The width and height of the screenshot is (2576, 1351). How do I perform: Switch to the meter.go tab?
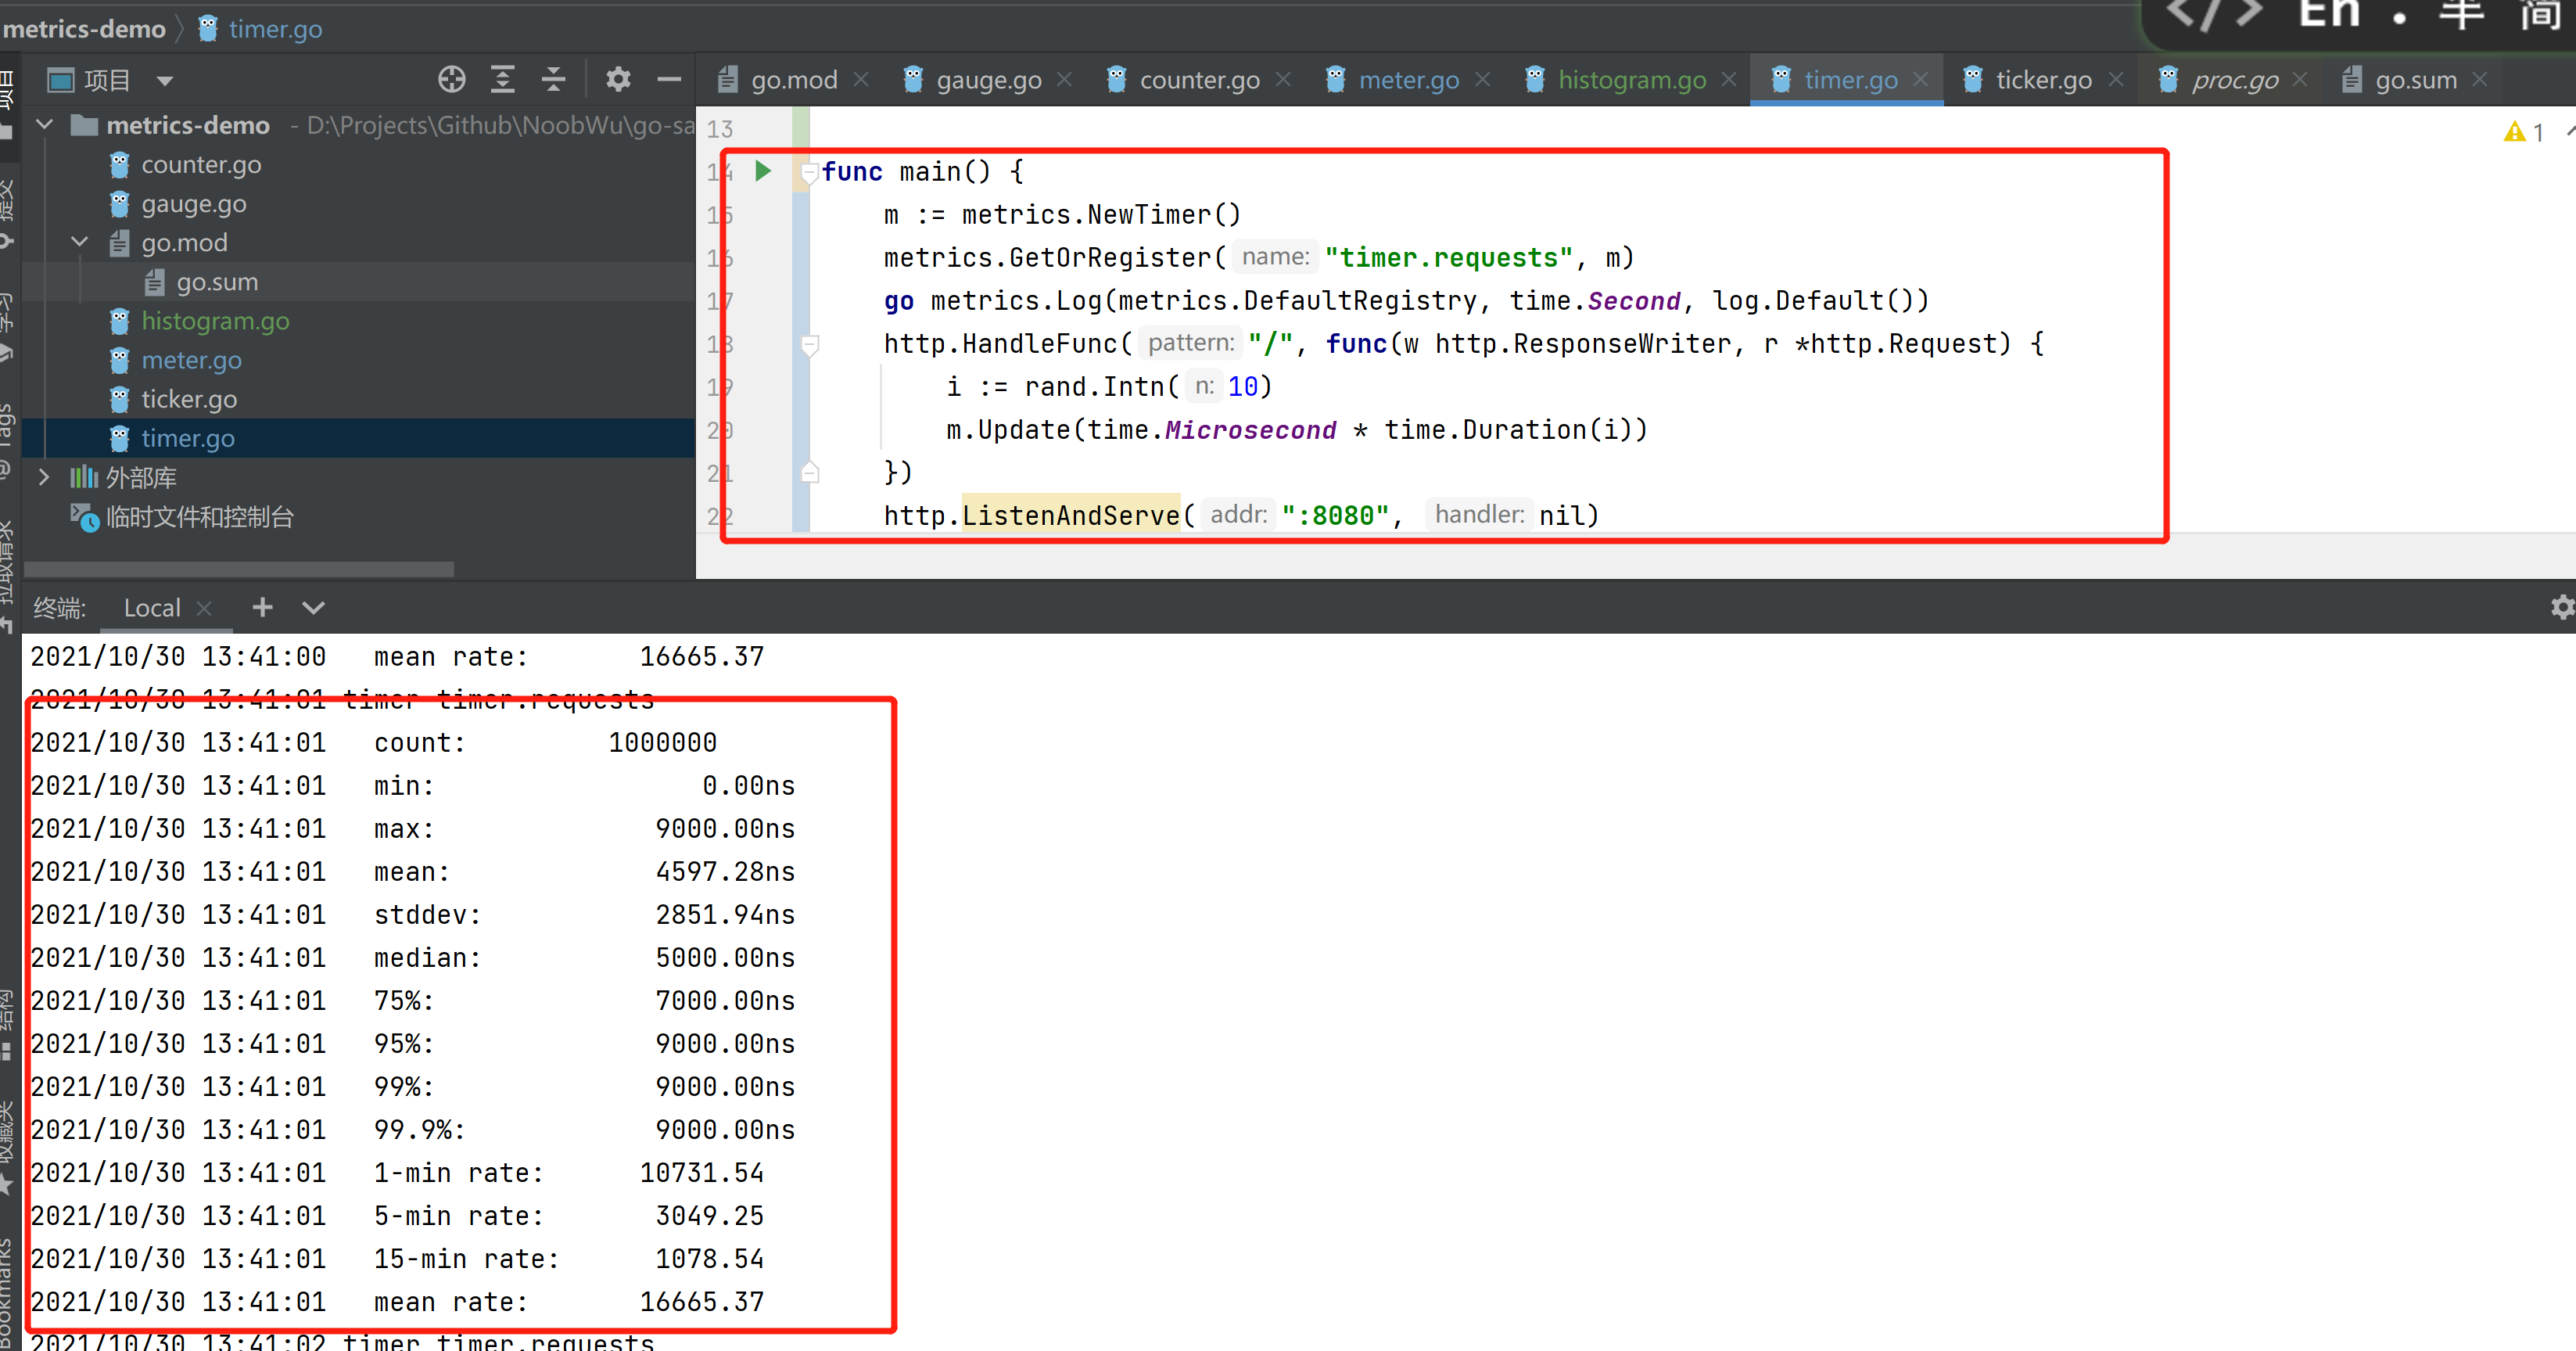pos(1408,80)
